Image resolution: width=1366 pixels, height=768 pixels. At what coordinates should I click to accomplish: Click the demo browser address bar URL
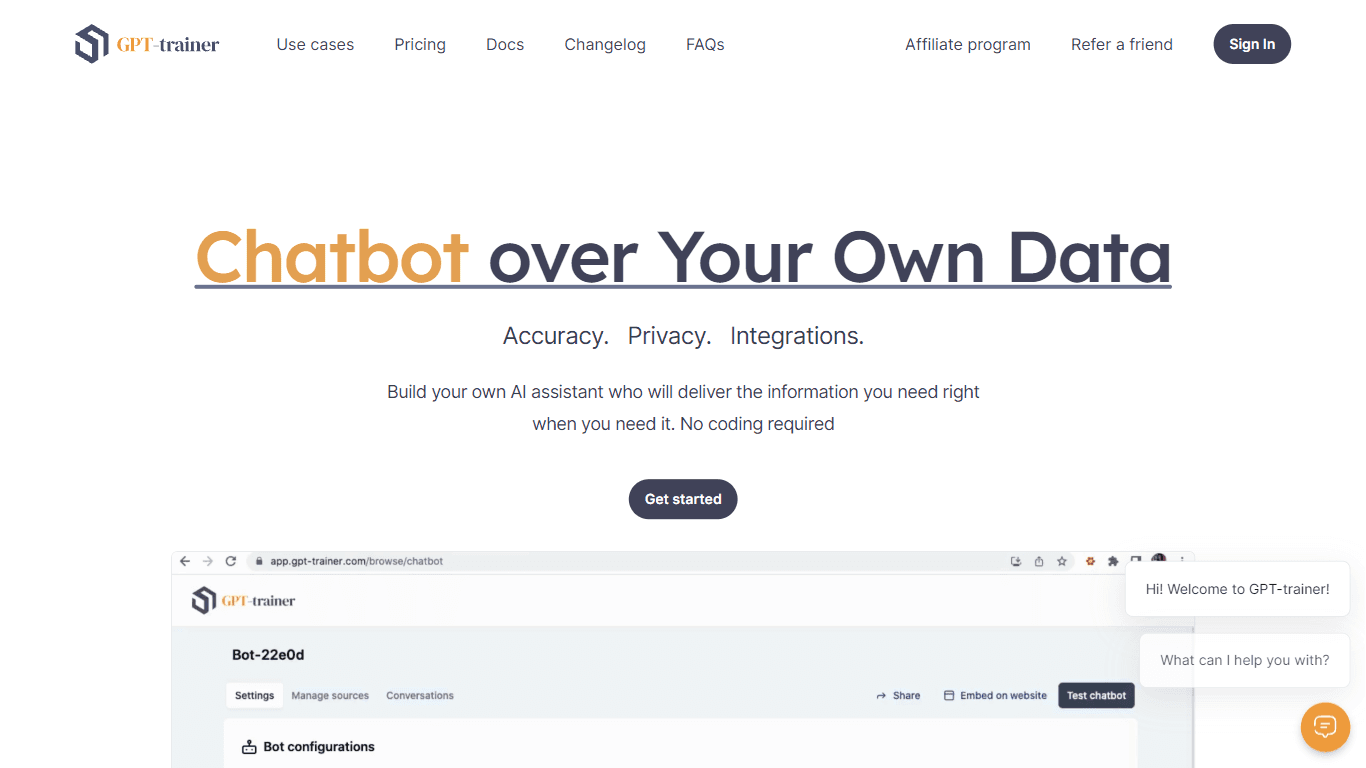[x=356, y=562]
